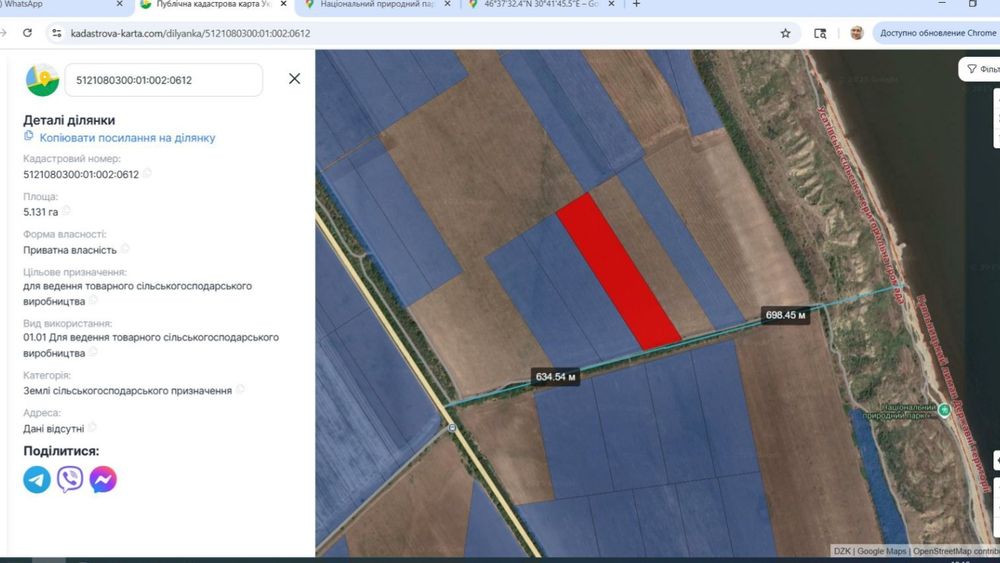The width and height of the screenshot is (1000, 563).
Task: Open a new browser tab
Action: [636, 4]
